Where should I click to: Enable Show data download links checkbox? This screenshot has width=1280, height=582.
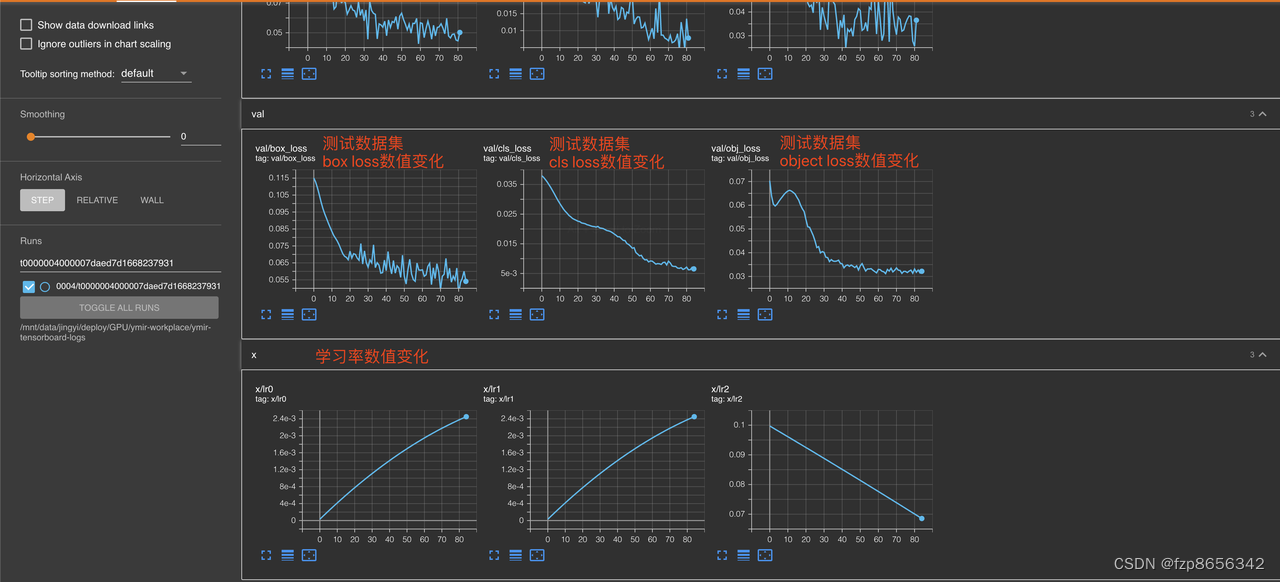(x=26, y=25)
